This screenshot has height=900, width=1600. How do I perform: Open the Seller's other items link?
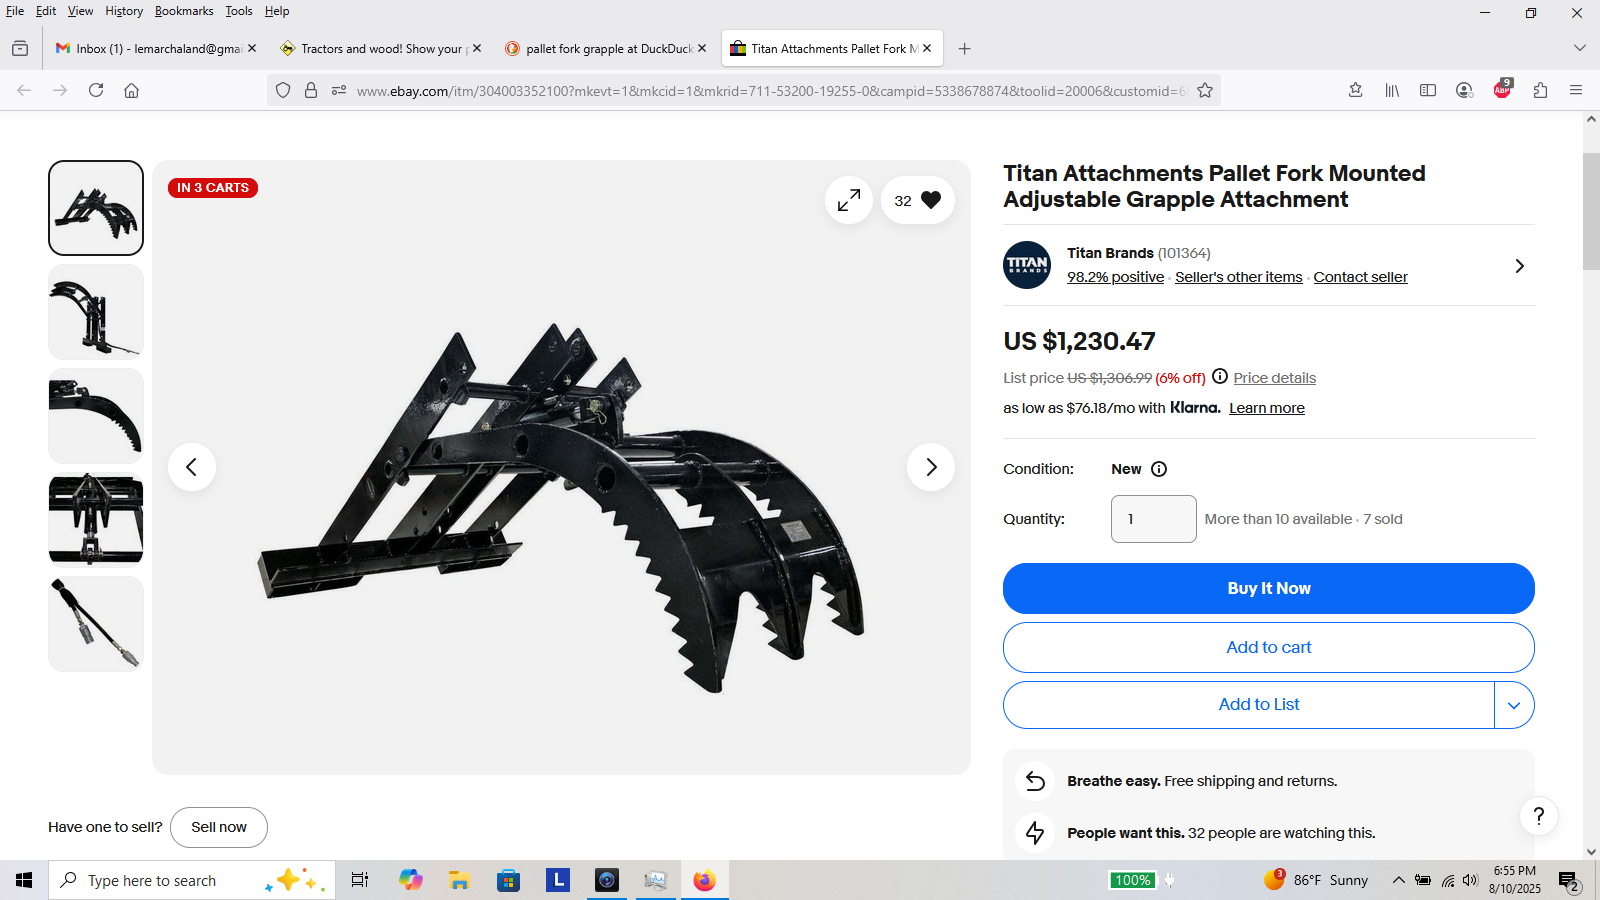tap(1238, 277)
